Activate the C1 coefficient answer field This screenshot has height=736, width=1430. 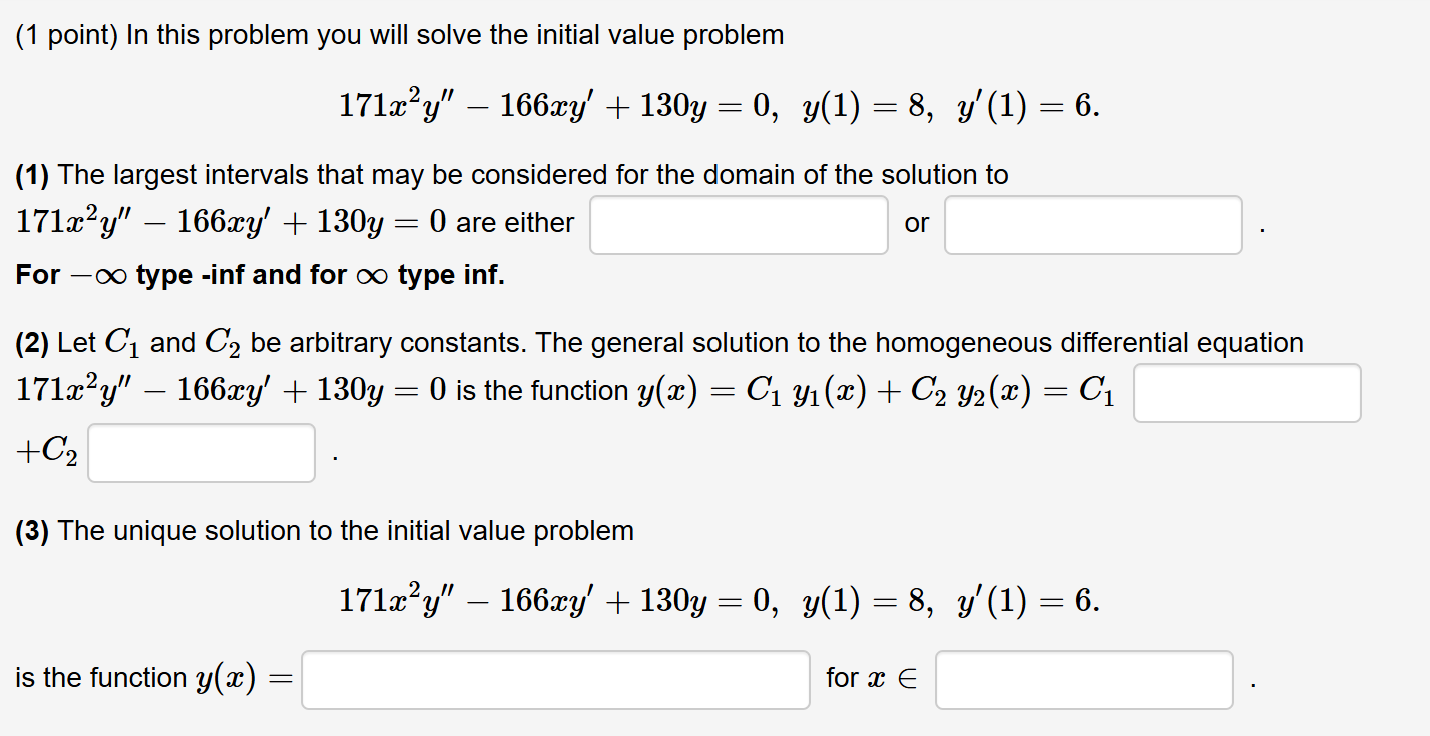pos(1247,393)
